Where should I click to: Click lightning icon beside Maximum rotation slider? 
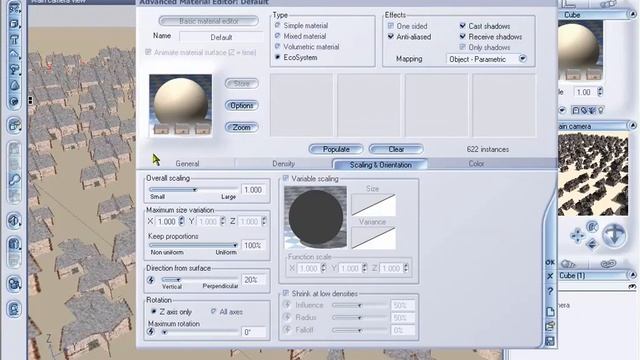coord(151,332)
